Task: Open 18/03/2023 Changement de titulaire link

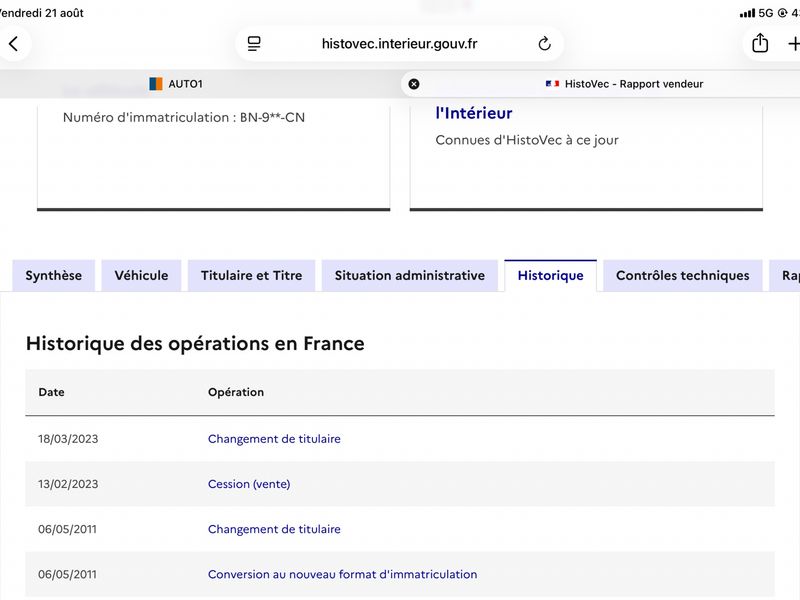Action: click(x=274, y=439)
